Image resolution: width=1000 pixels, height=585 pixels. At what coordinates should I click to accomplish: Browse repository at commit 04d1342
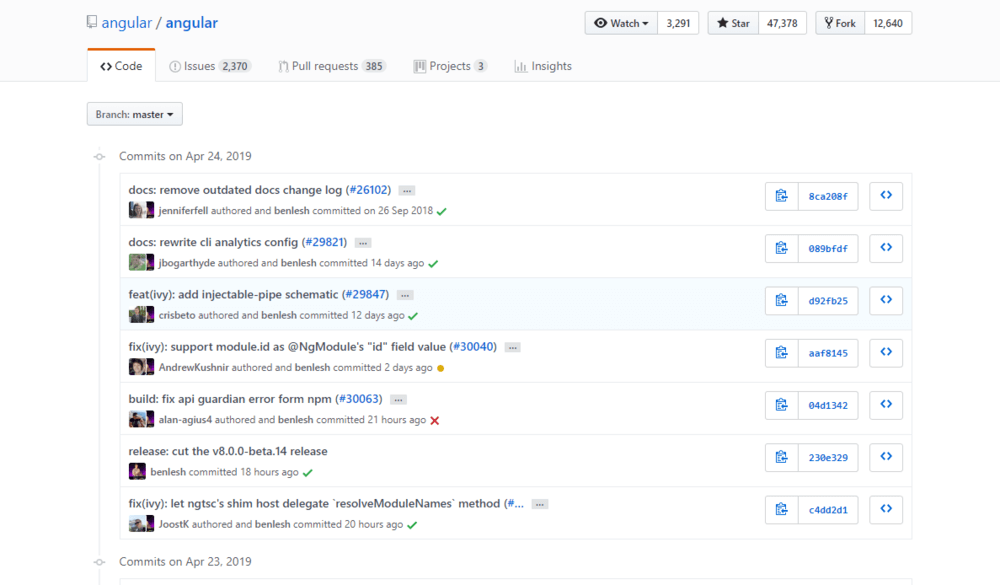886,405
